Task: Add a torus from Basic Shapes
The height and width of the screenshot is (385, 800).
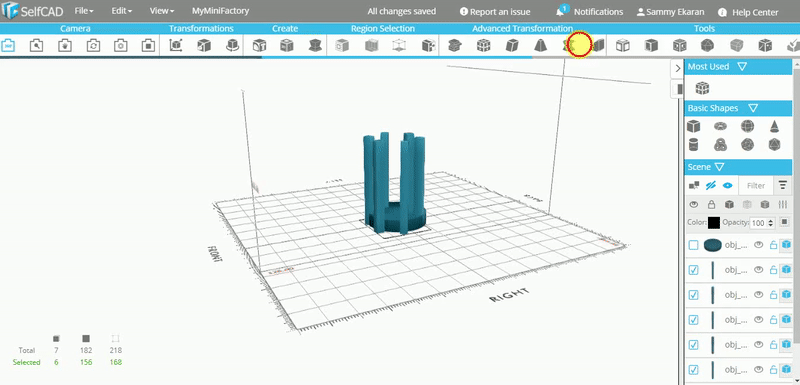Action: [x=720, y=125]
